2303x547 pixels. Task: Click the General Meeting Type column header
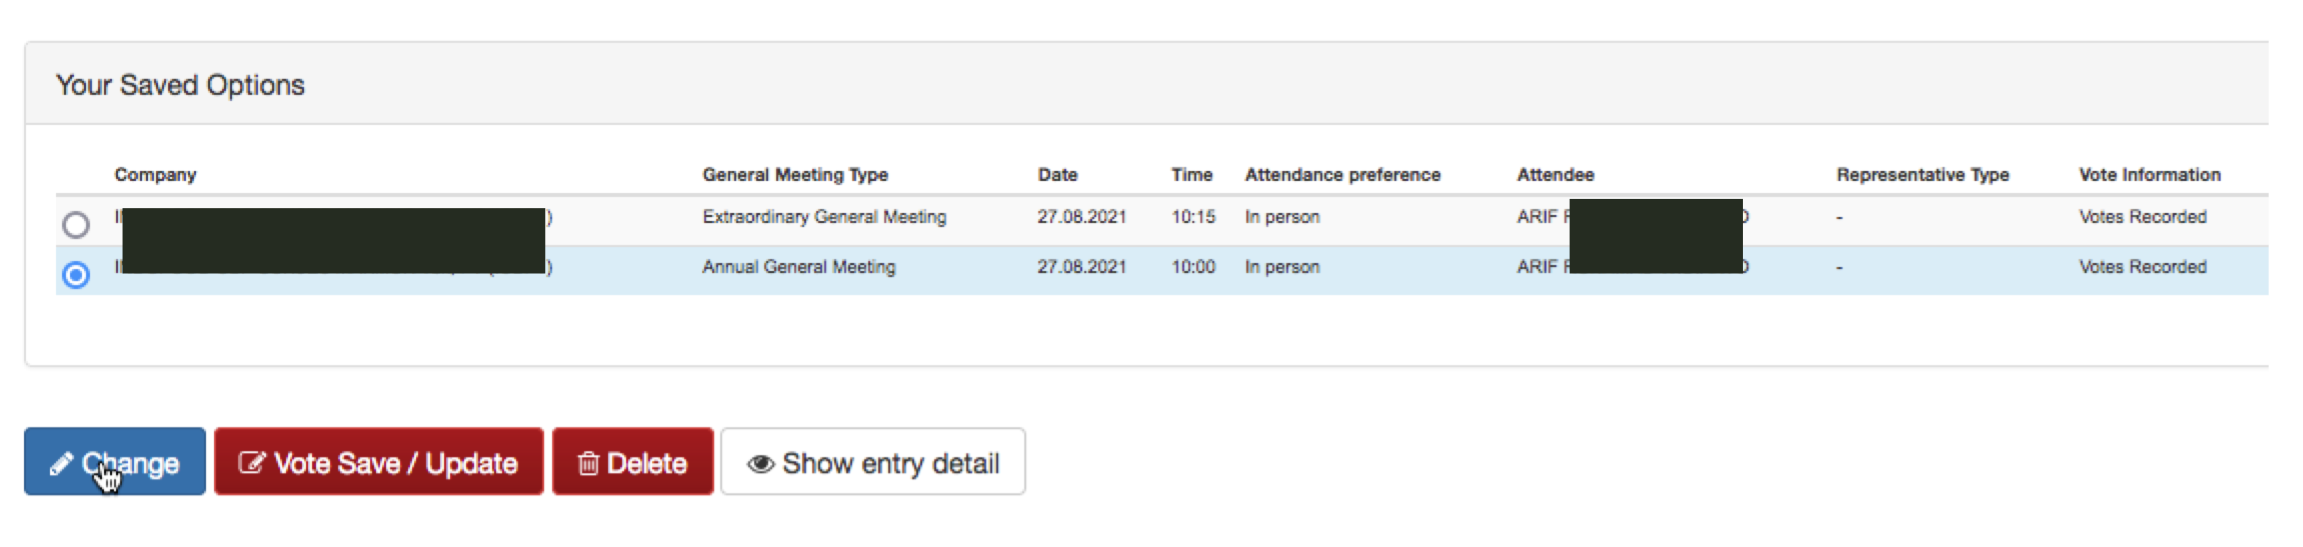(795, 174)
